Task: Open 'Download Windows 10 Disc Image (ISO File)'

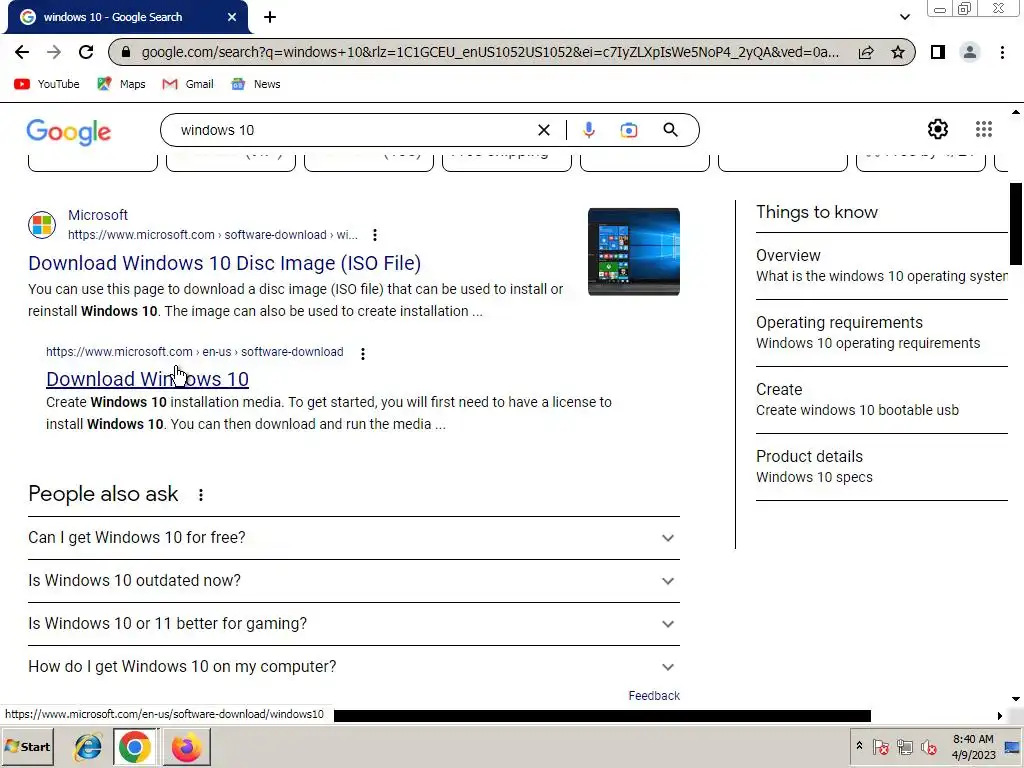Action: [224, 263]
